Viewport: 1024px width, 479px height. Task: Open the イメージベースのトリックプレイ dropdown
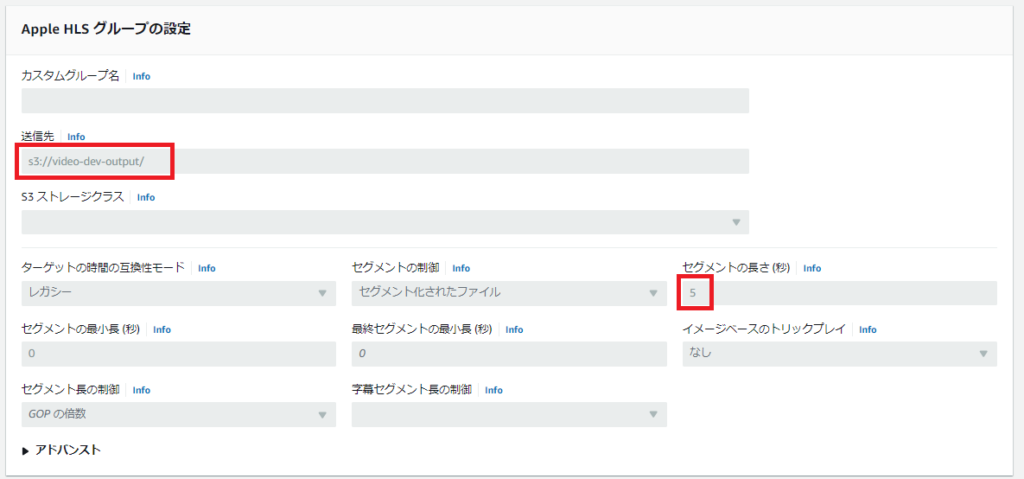pos(839,354)
